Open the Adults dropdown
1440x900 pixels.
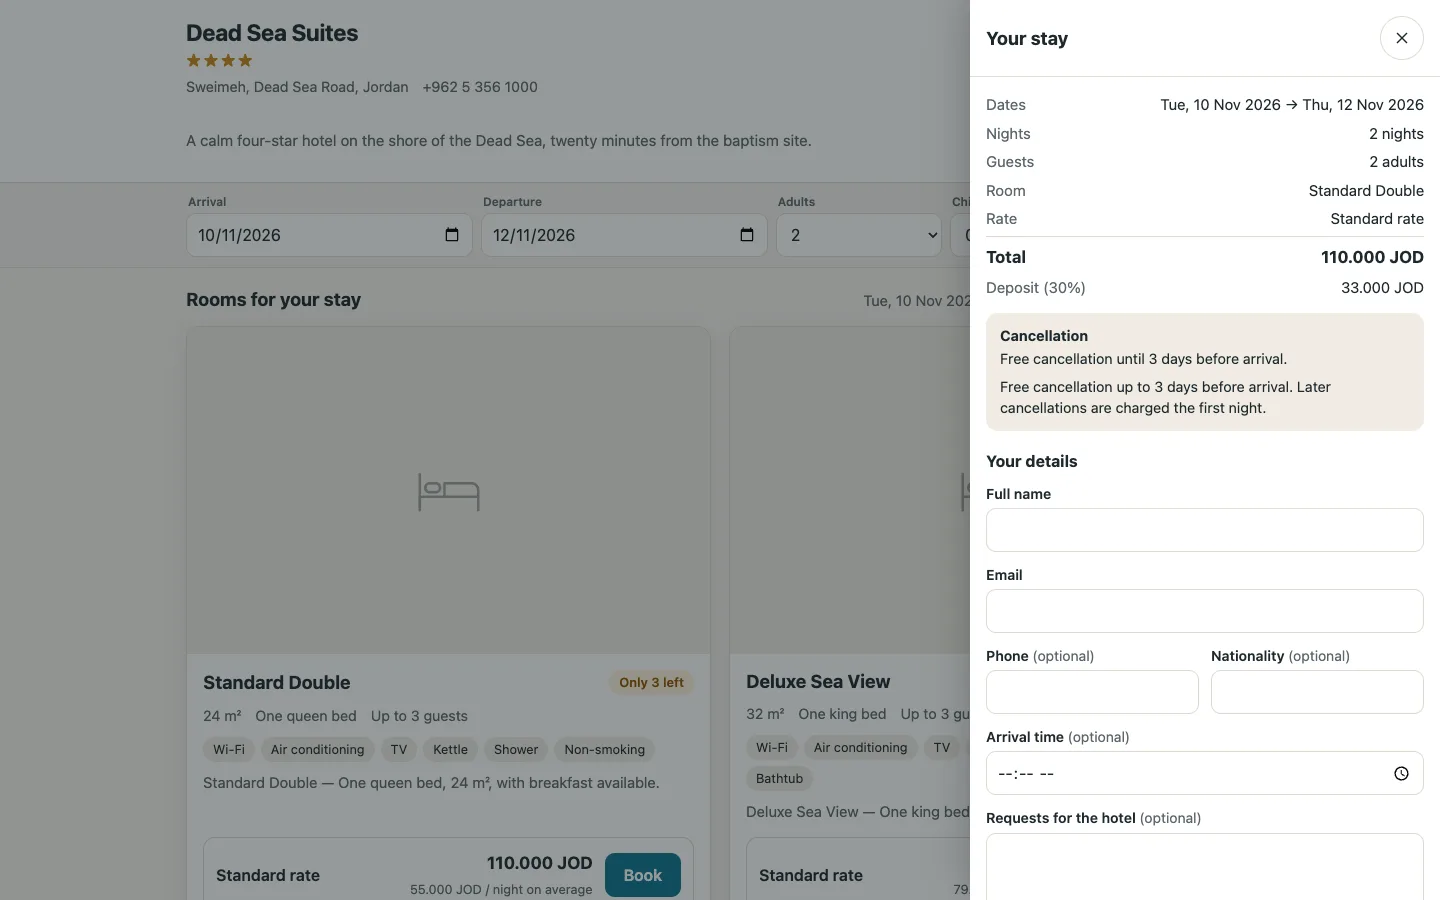(859, 235)
